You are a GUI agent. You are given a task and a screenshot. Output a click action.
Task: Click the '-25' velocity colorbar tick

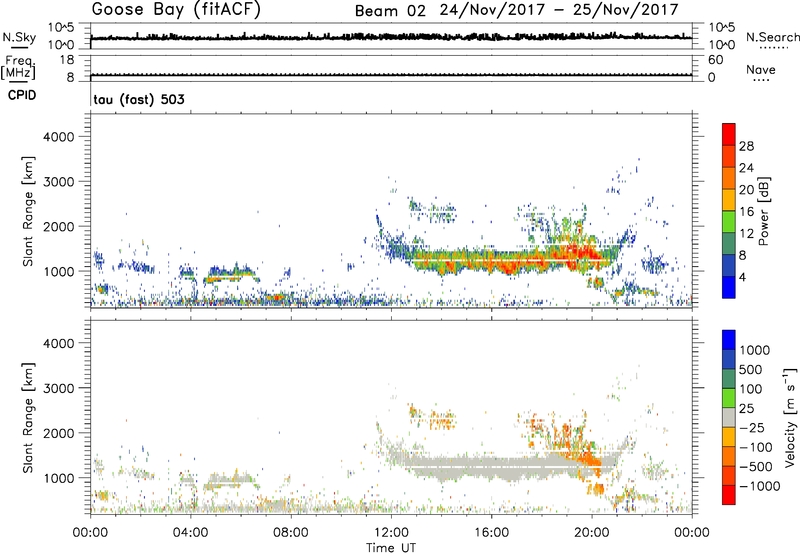pyautogui.click(x=752, y=428)
